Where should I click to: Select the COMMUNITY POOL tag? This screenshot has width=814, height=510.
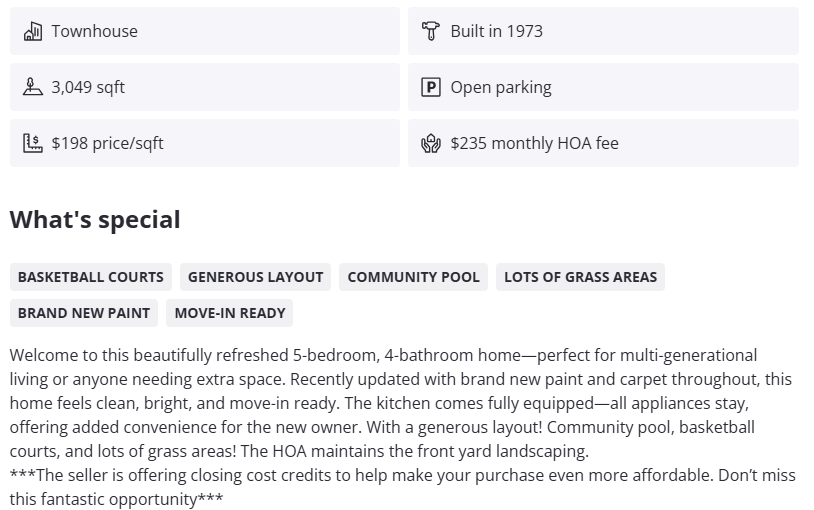point(413,277)
